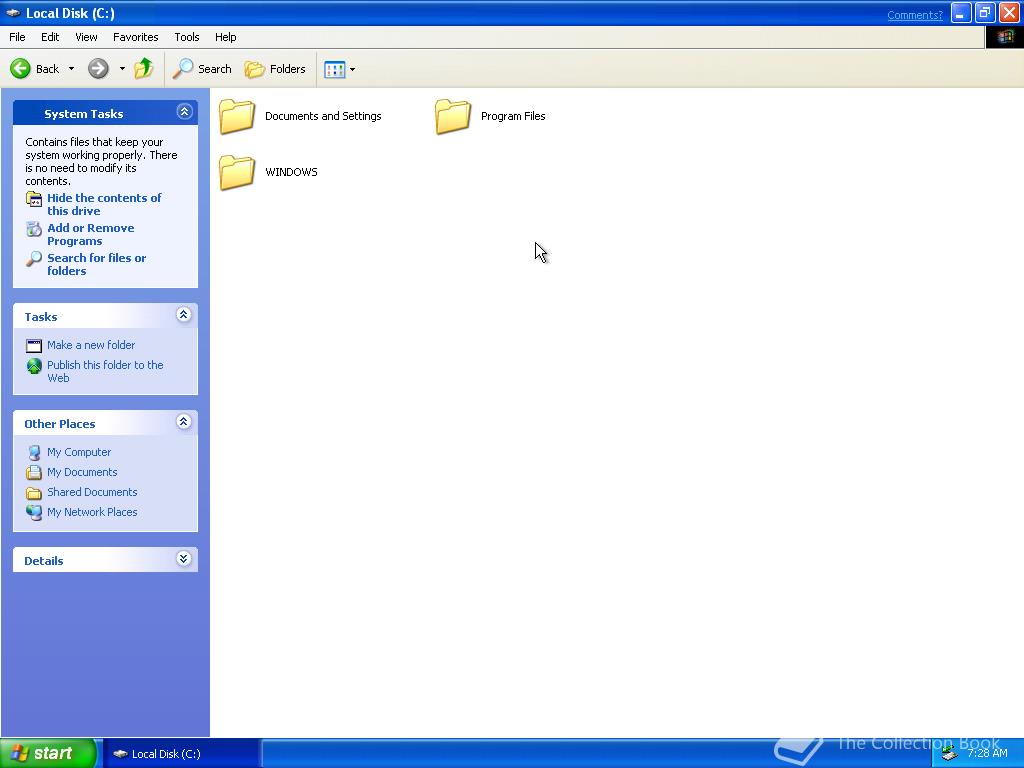
Task: Click the Program Files label
Action: pos(513,116)
